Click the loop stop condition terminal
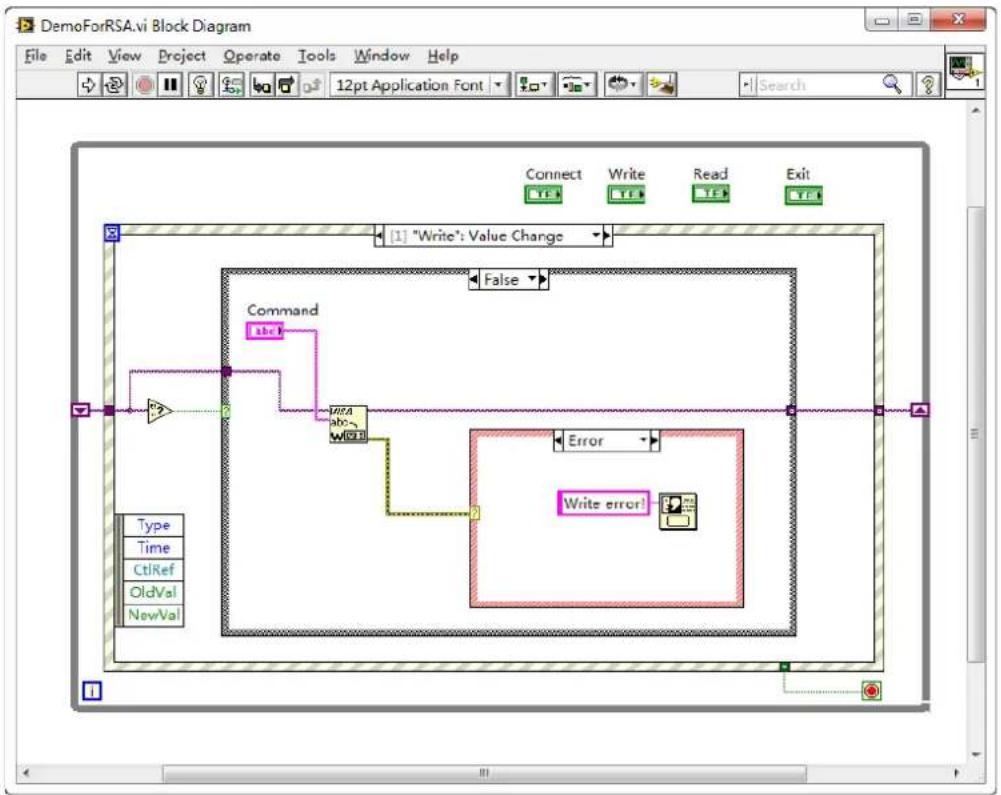This screenshot has height=795, width=1001. (x=871, y=690)
